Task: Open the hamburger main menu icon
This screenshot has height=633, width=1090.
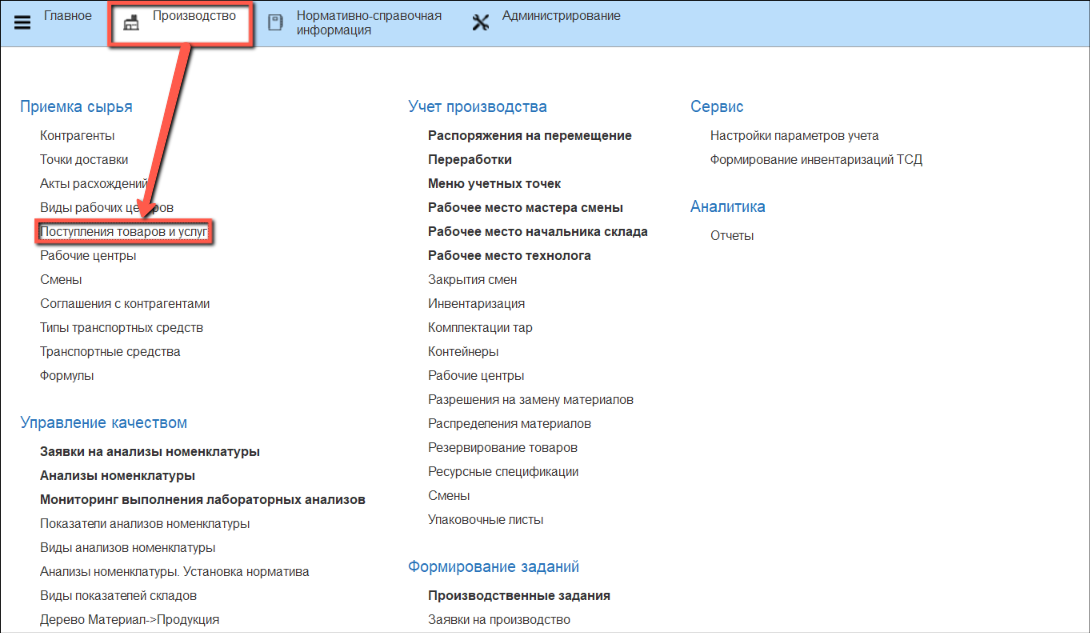Action: click(22, 23)
